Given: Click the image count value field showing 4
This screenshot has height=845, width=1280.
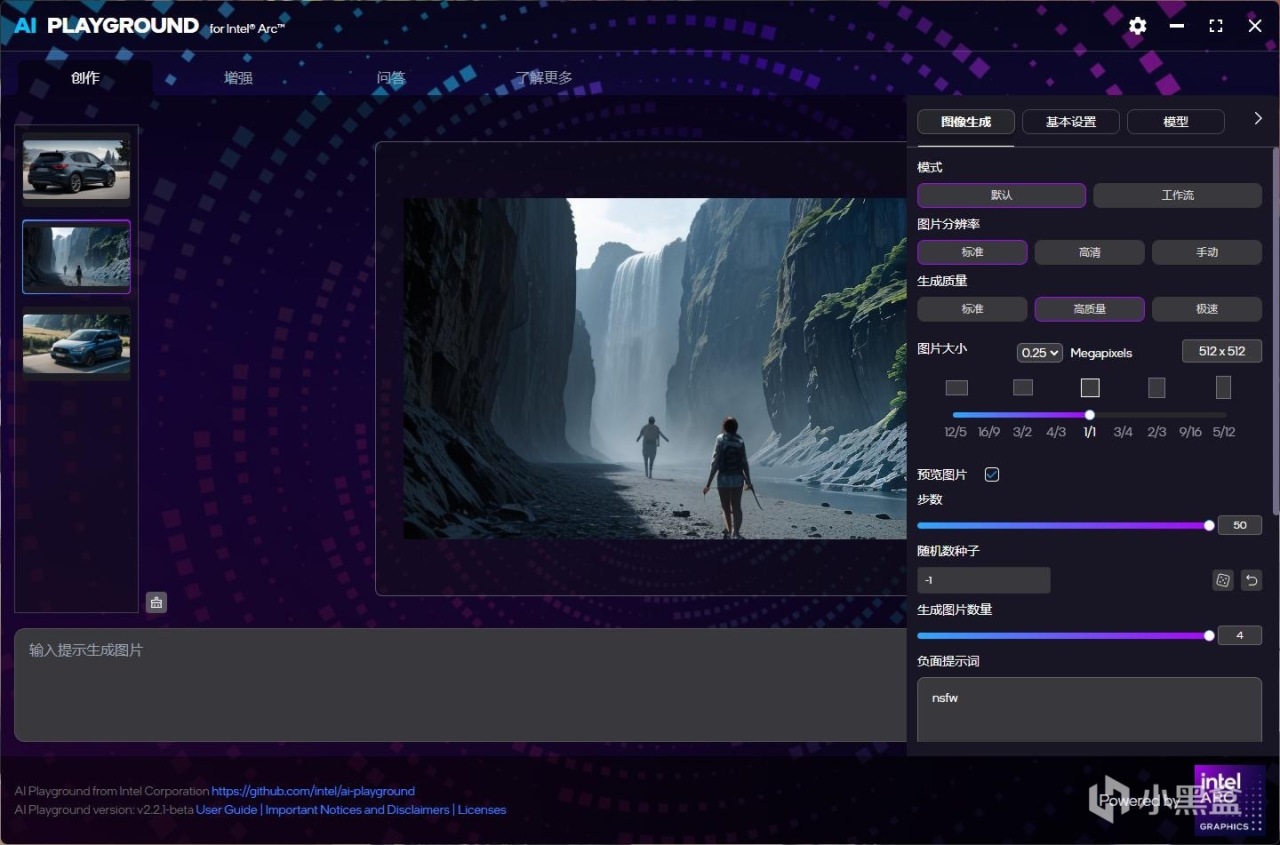Looking at the screenshot, I should (1240, 635).
